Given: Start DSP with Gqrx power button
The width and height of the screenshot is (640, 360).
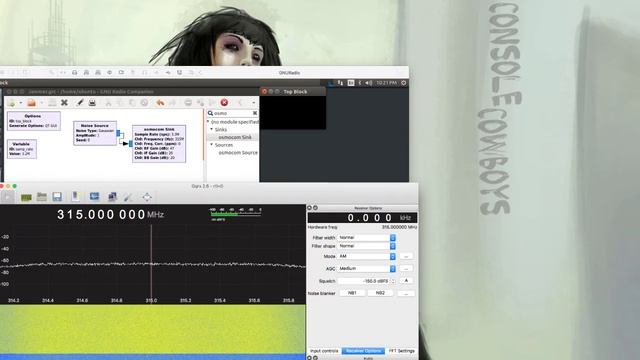Looking at the screenshot, I should (x=7, y=197).
